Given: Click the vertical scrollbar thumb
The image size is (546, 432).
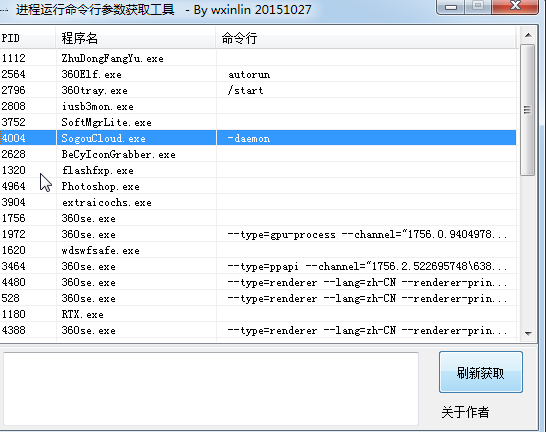Looking at the screenshot, I should pyautogui.click(x=528, y=110).
